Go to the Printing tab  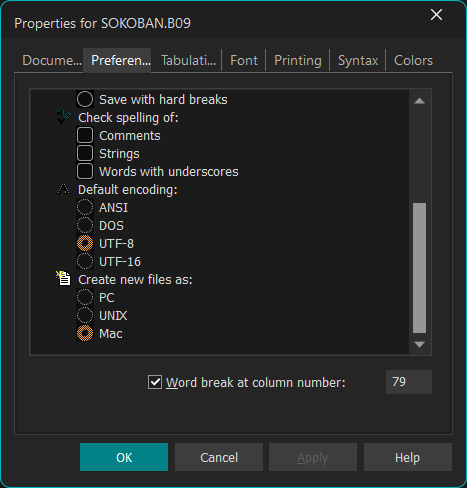point(298,60)
